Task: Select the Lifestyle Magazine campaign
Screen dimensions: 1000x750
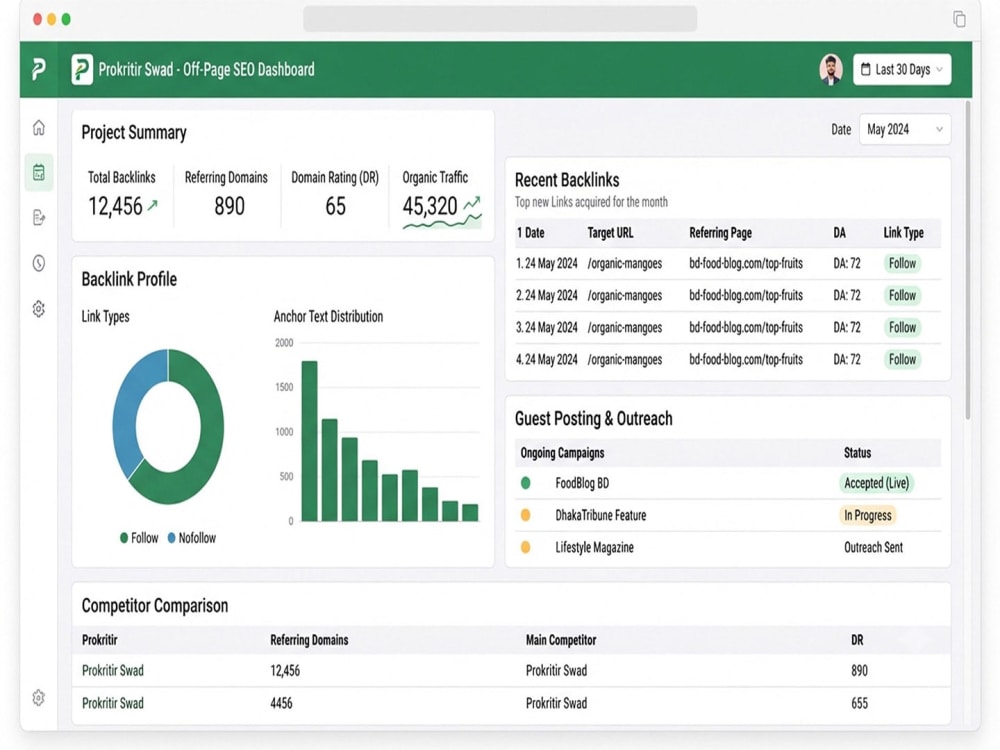Action: [x=594, y=547]
